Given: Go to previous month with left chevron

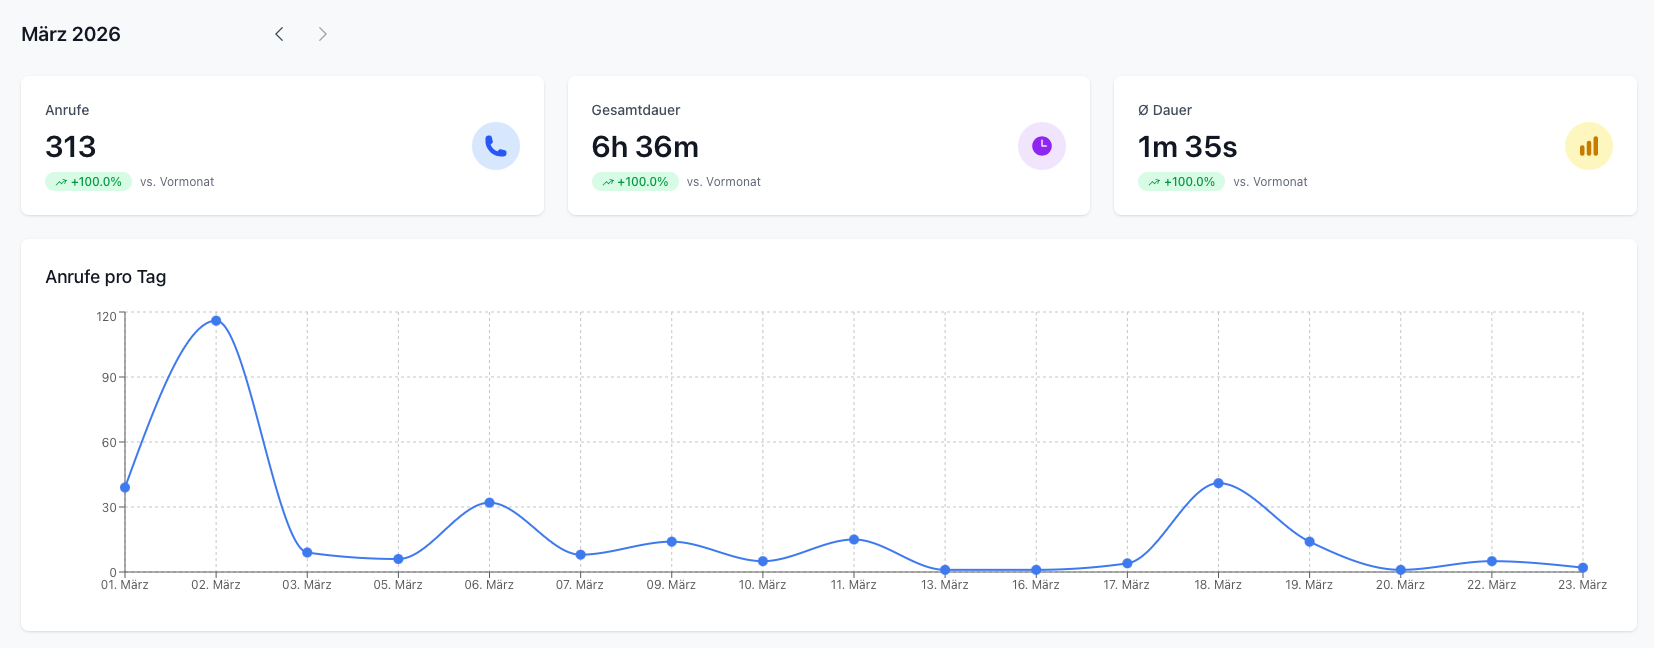Looking at the screenshot, I should point(279,34).
